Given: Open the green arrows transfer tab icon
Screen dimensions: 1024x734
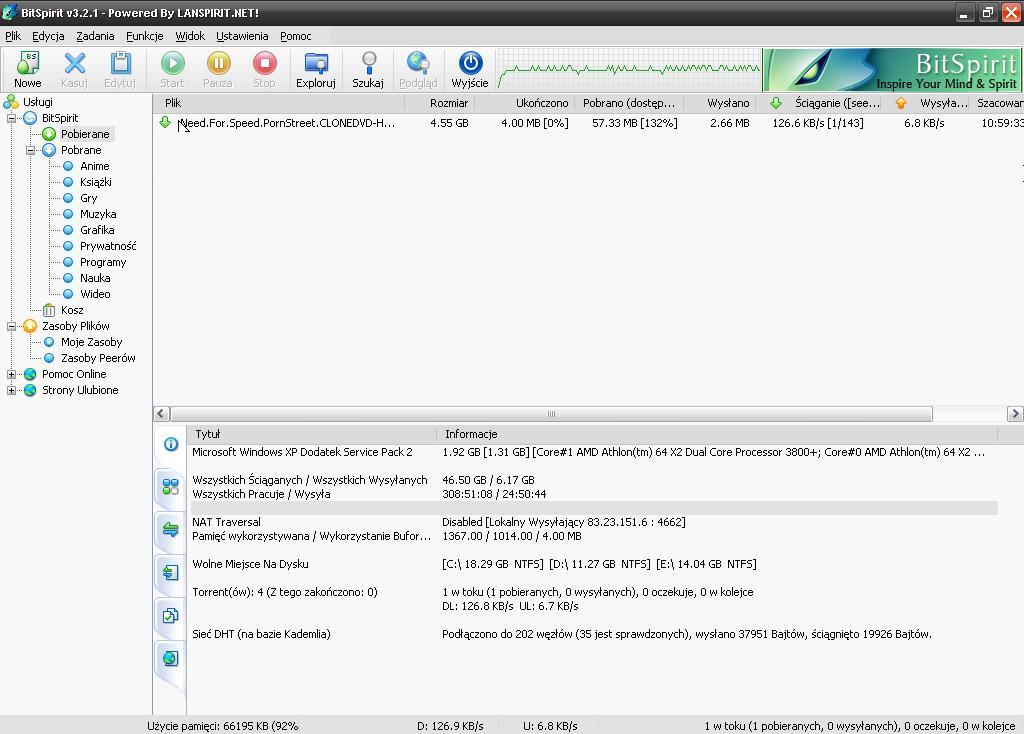Looking at the screenshot, I should [x=170, y=530].
